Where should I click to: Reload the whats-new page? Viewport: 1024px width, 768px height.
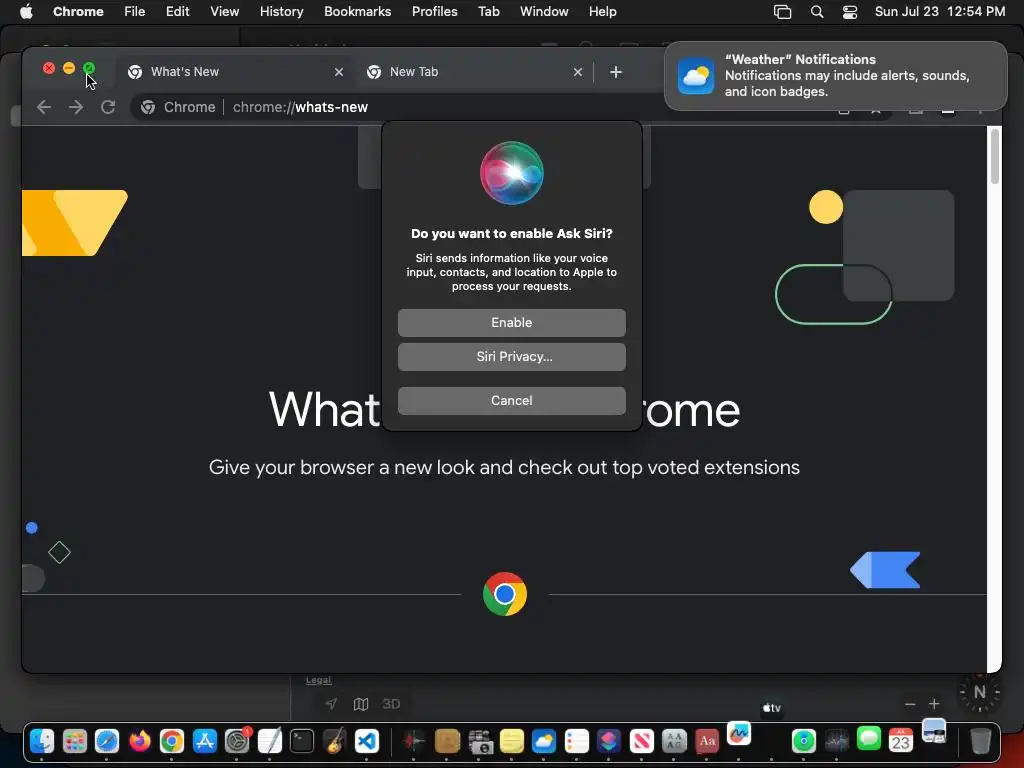coord(108,107)
